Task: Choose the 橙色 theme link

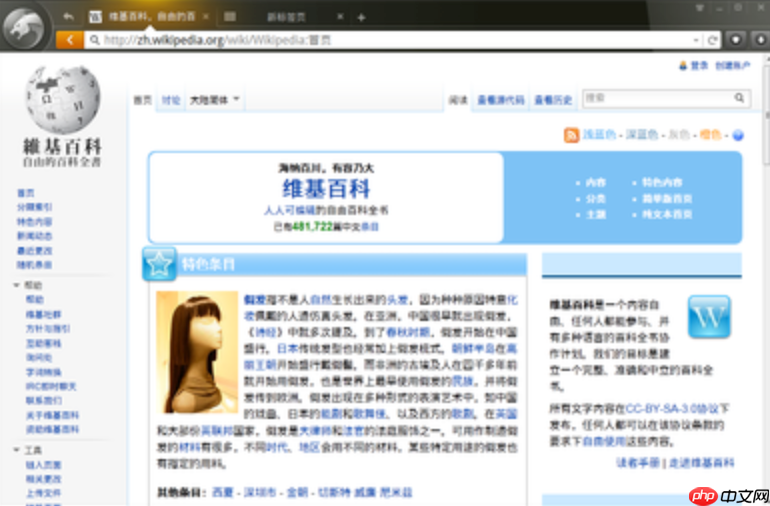Action: click(710, 135)
